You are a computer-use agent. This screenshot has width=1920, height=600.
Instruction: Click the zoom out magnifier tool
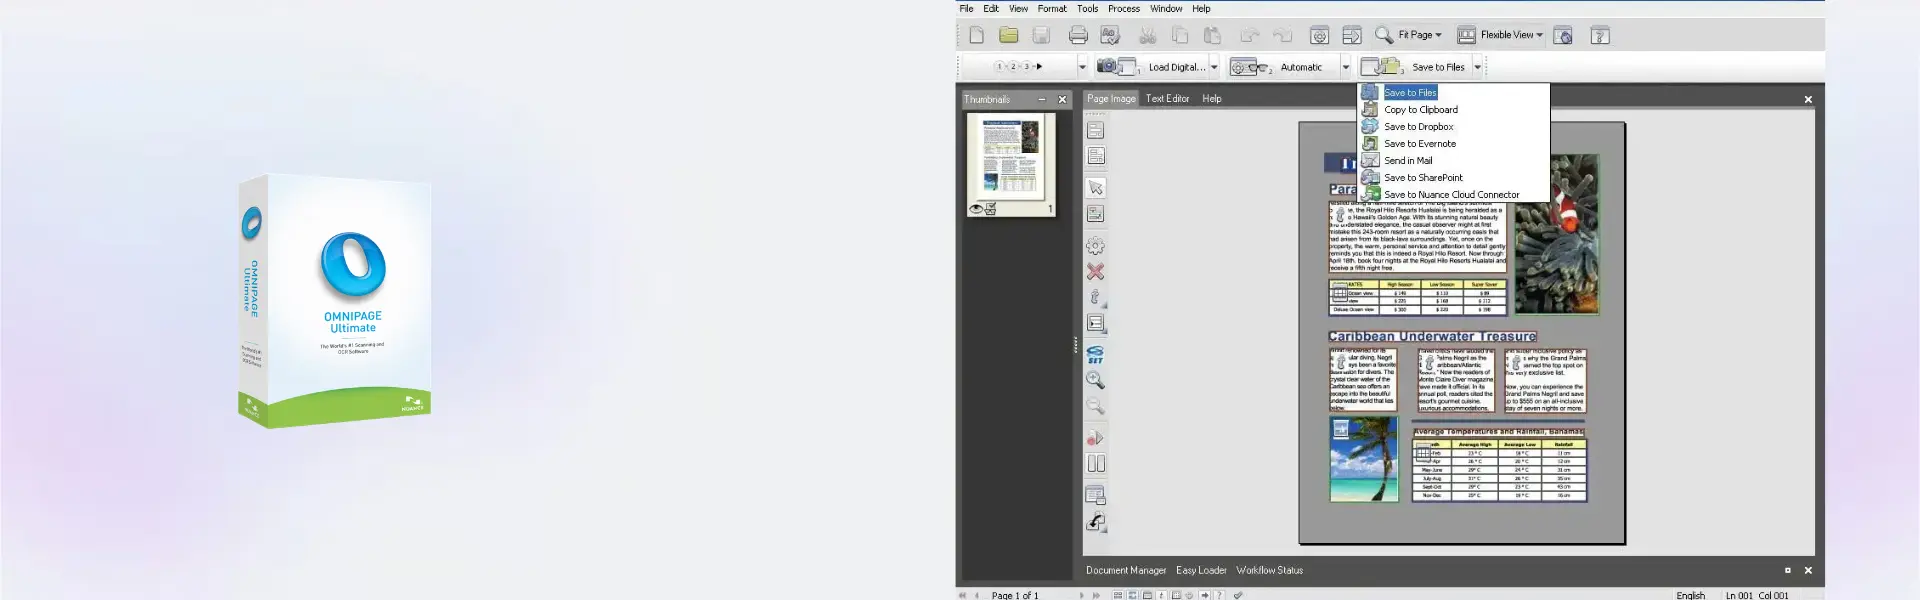1096,406
